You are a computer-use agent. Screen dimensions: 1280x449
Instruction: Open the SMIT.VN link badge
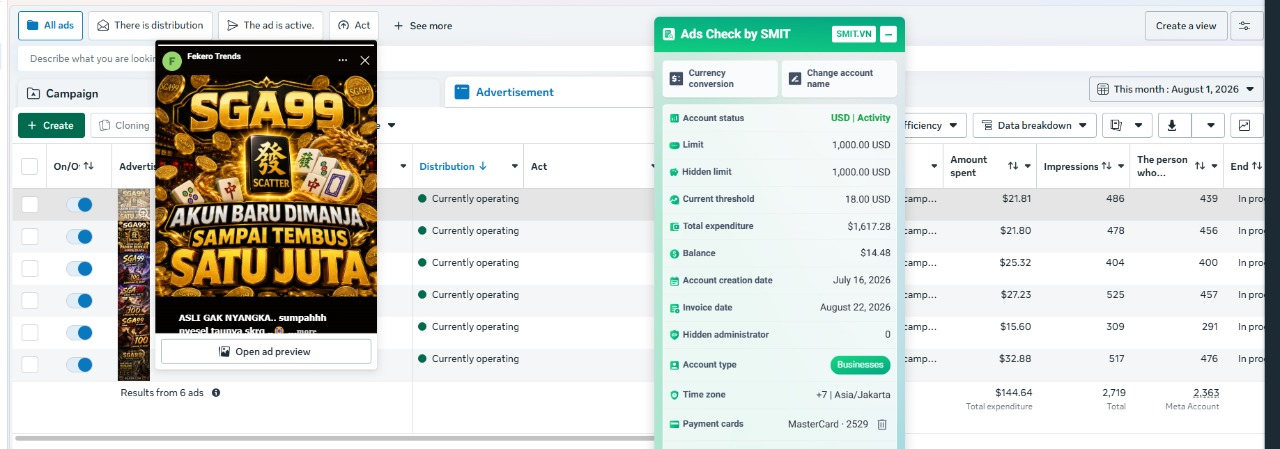(x=853, y=34)
